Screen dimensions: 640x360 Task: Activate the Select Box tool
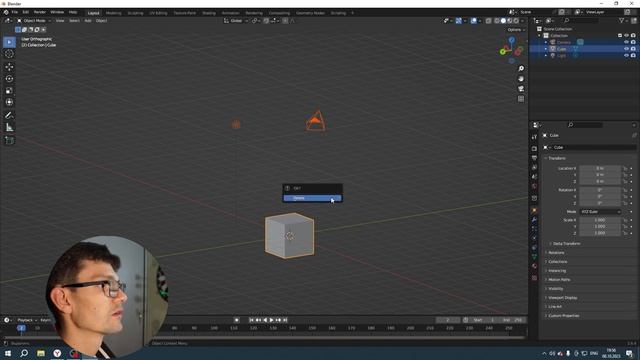9,42
